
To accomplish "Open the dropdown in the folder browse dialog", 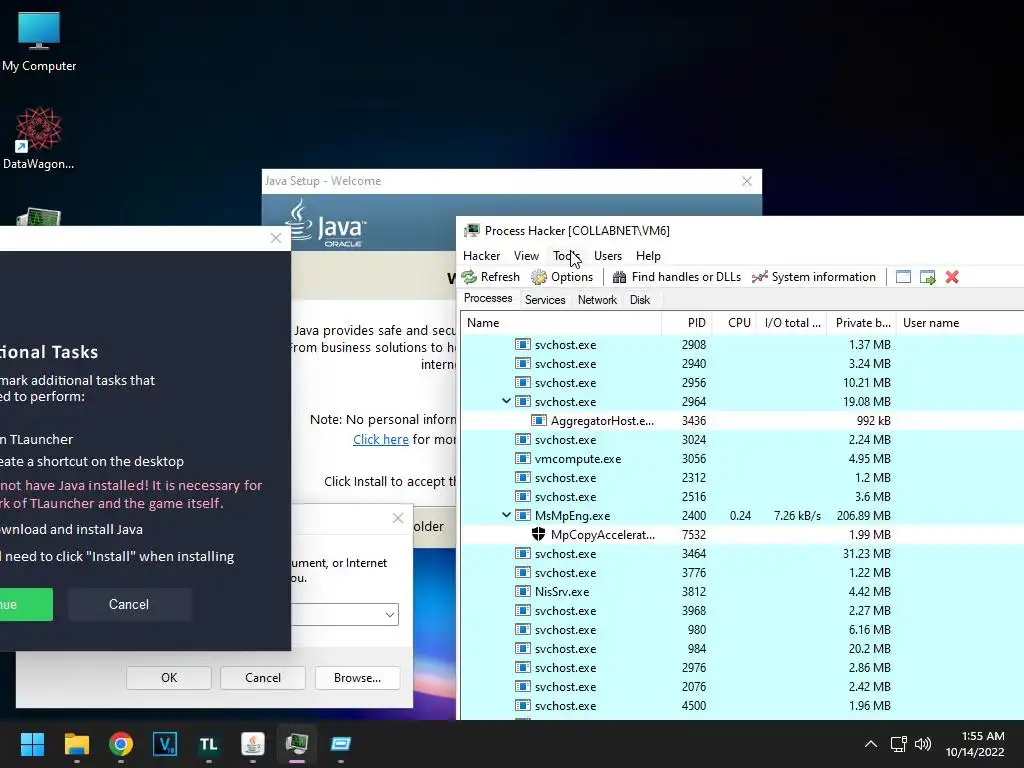I will click(389, 615).
